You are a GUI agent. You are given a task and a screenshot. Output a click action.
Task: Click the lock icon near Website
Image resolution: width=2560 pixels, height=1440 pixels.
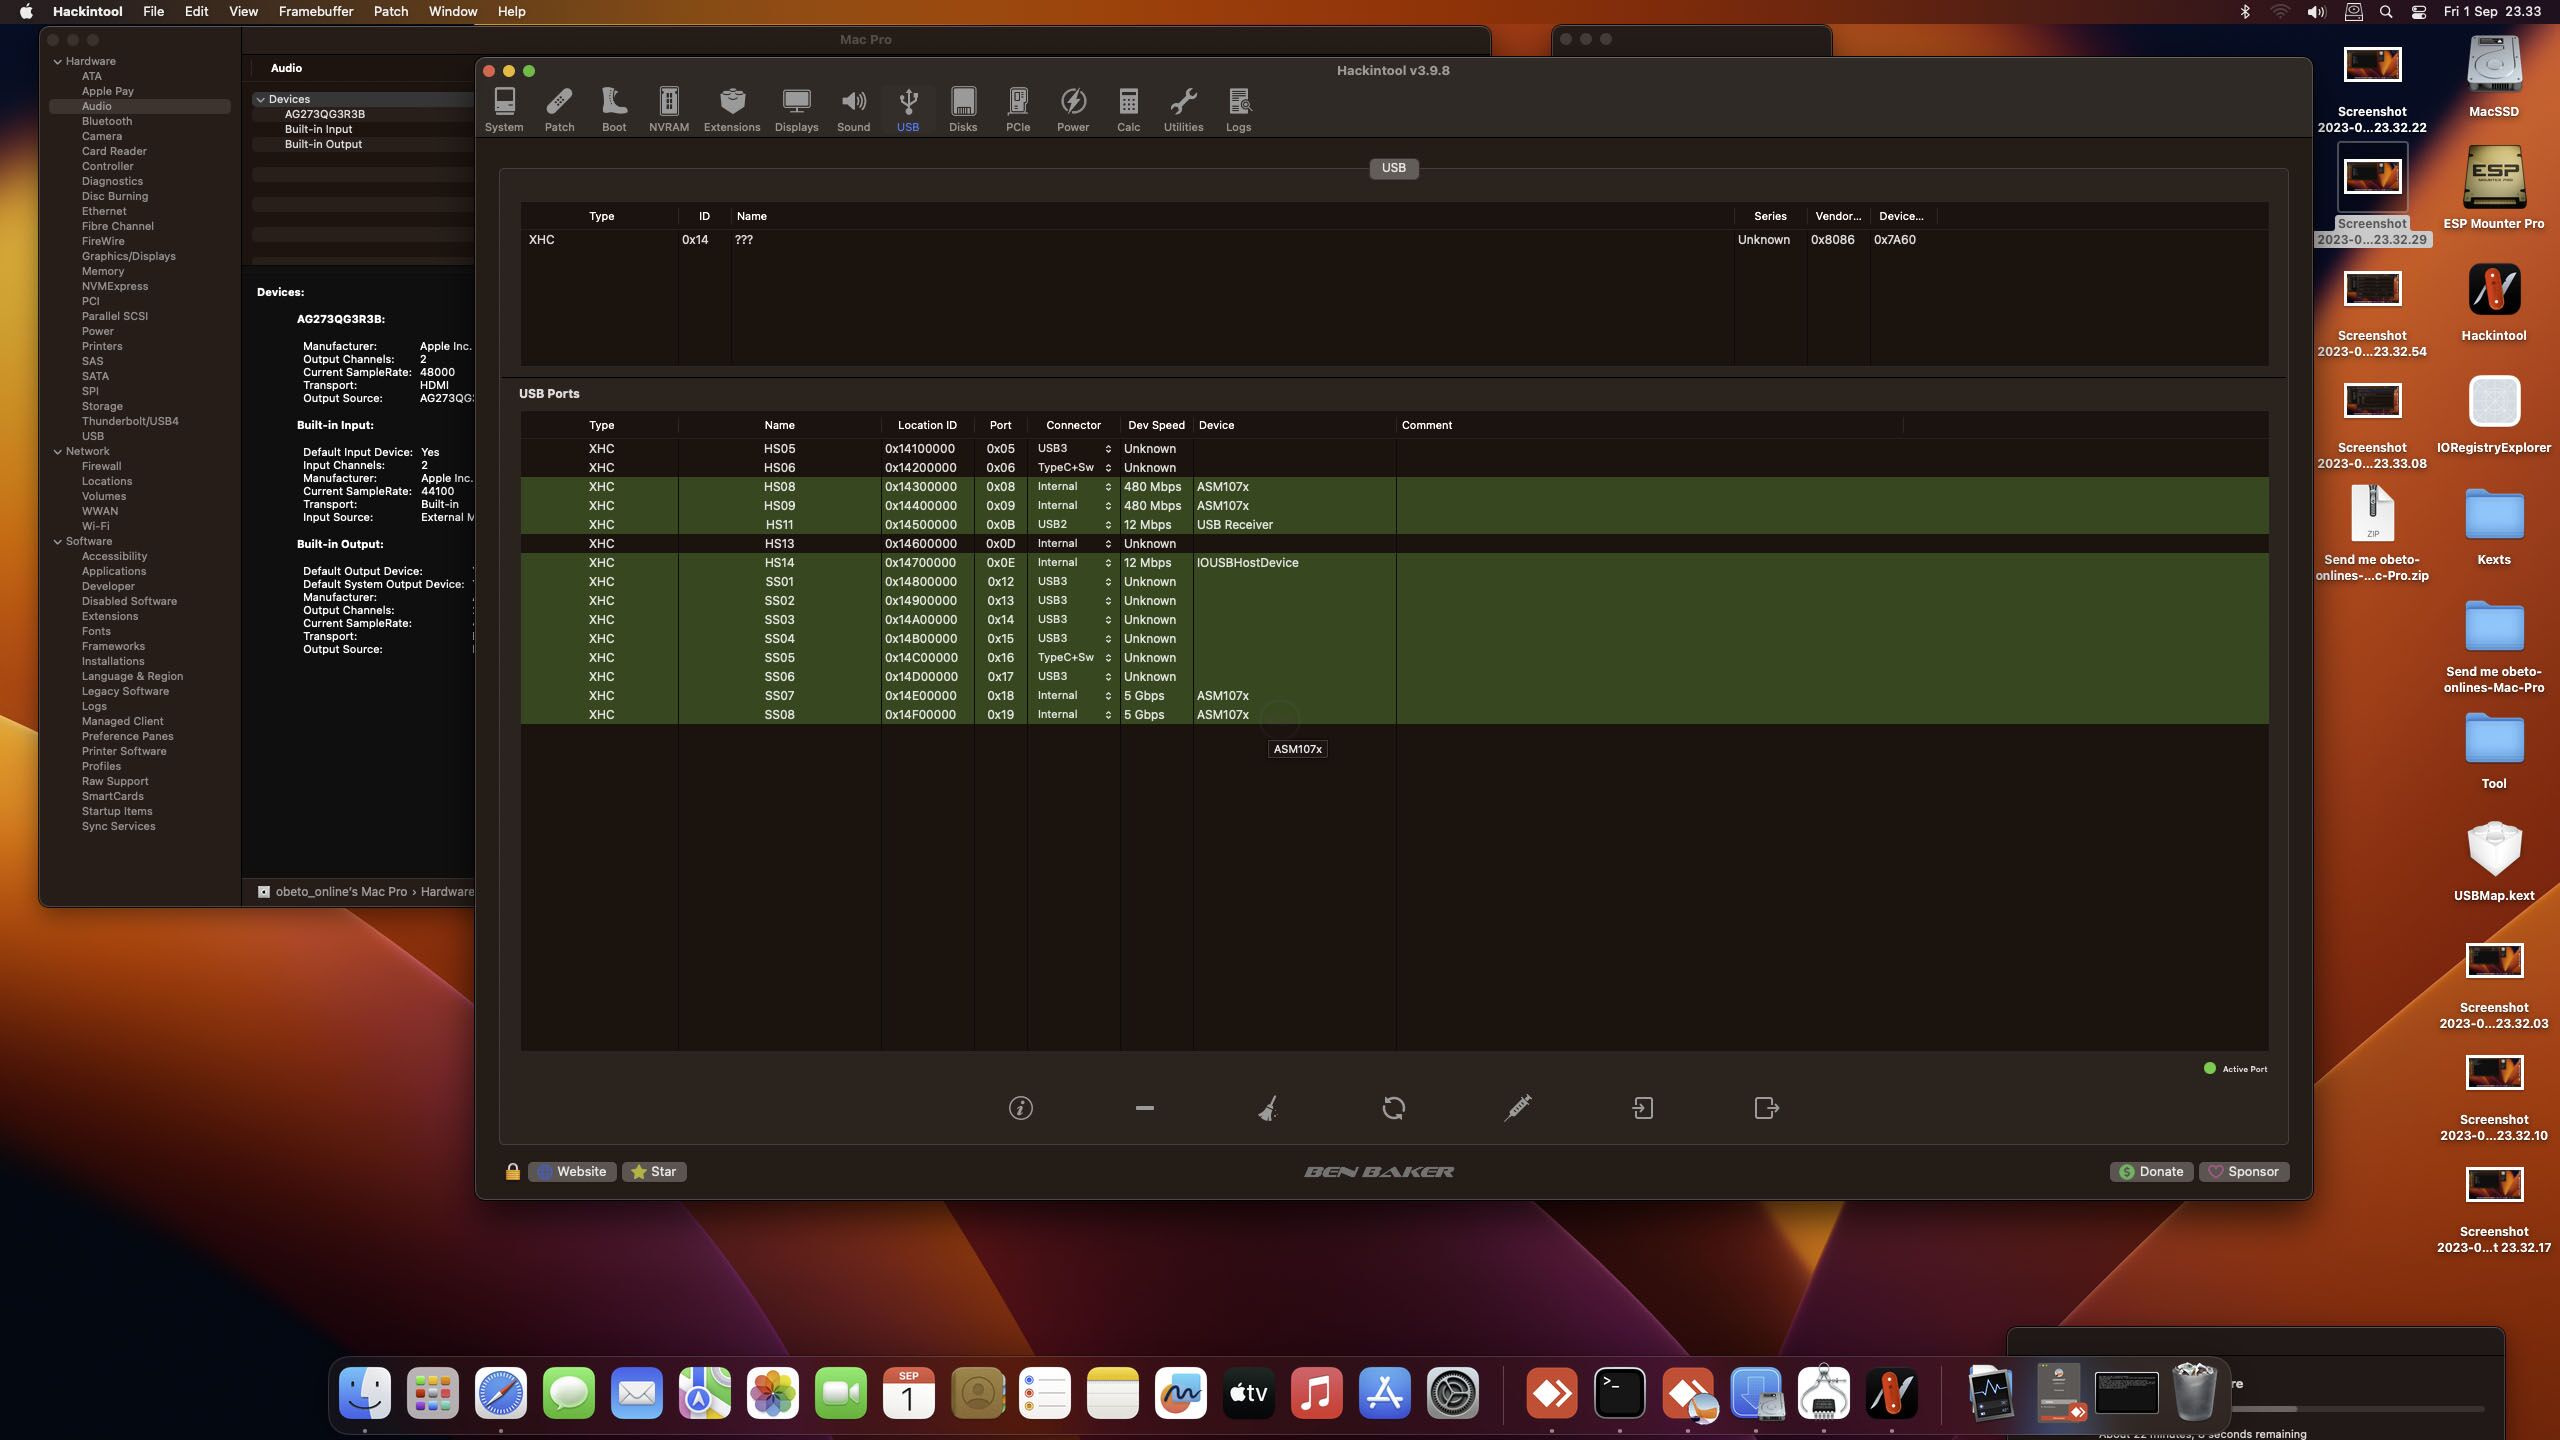512,1172
